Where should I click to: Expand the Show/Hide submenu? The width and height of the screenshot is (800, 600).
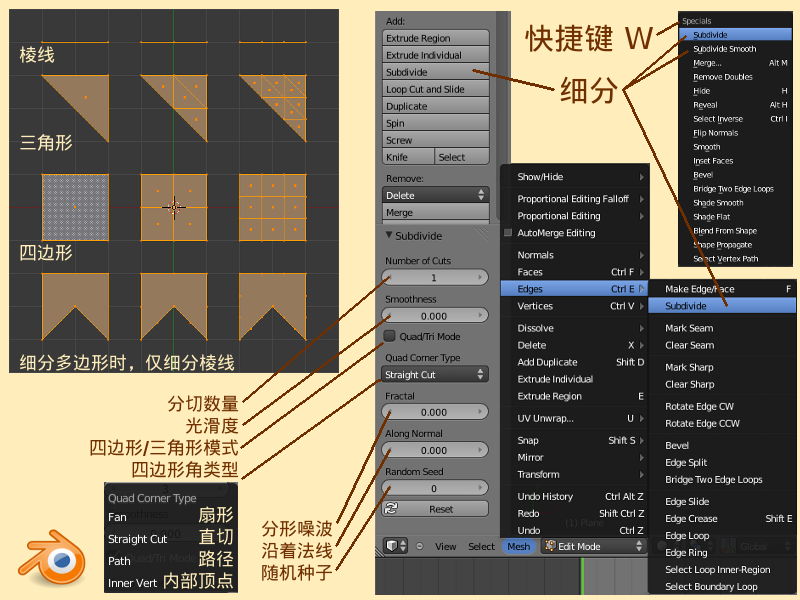tap(574, 177)
